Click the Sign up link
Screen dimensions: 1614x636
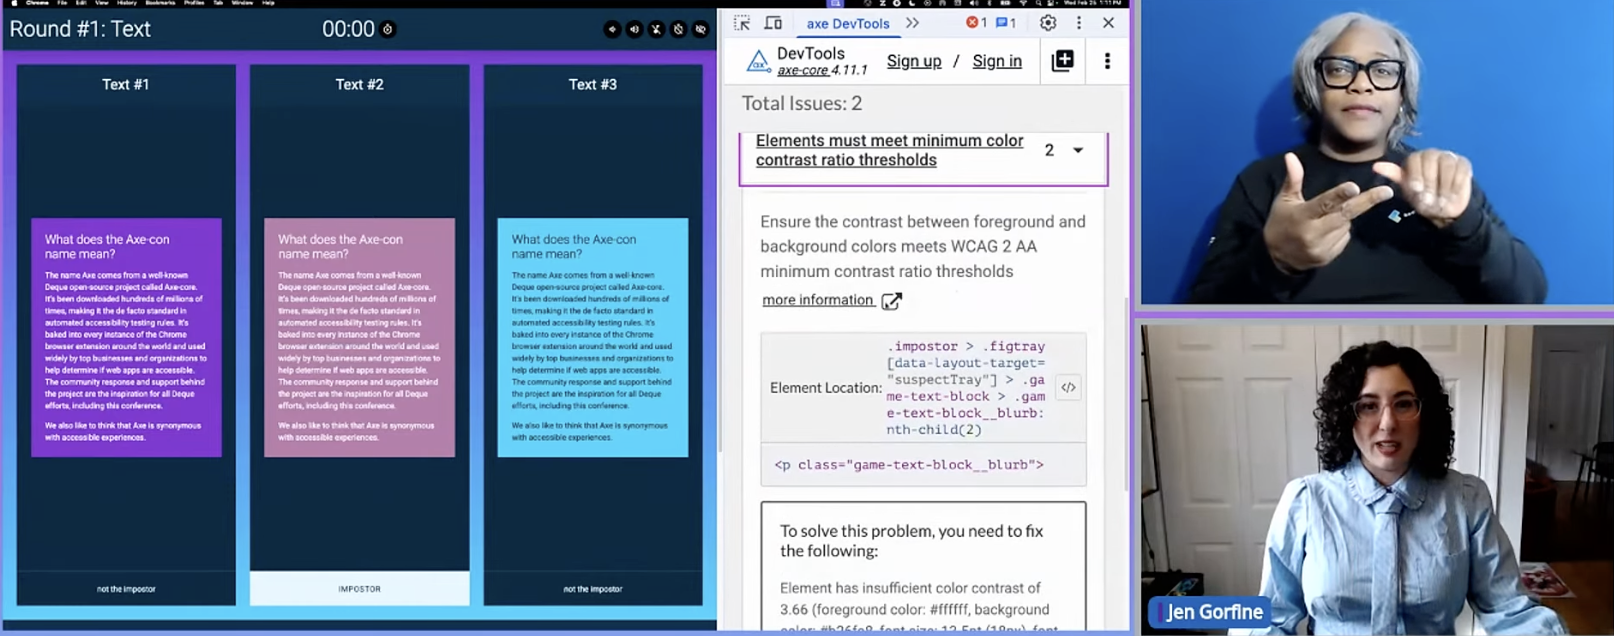click(x=914, y=61)
